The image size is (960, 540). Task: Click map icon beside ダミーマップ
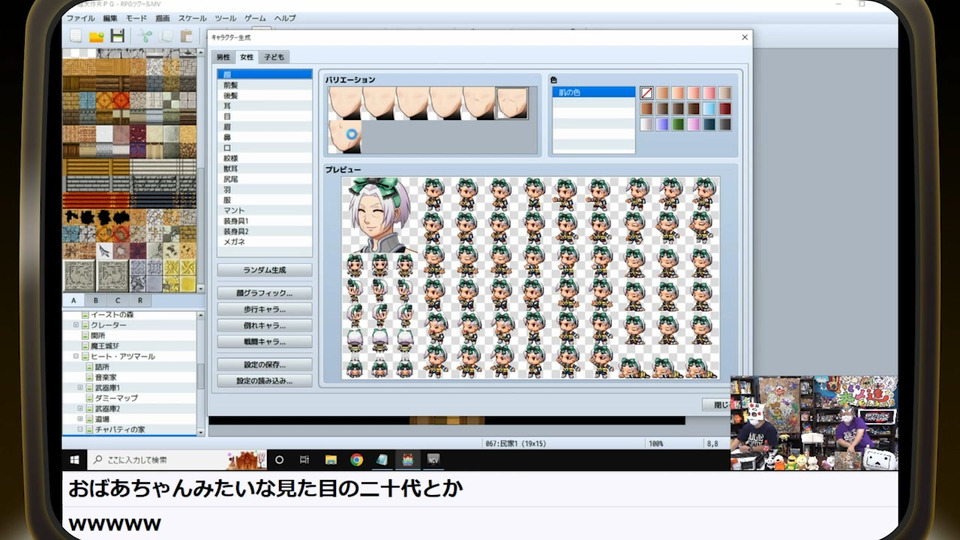tap(89, 398)
